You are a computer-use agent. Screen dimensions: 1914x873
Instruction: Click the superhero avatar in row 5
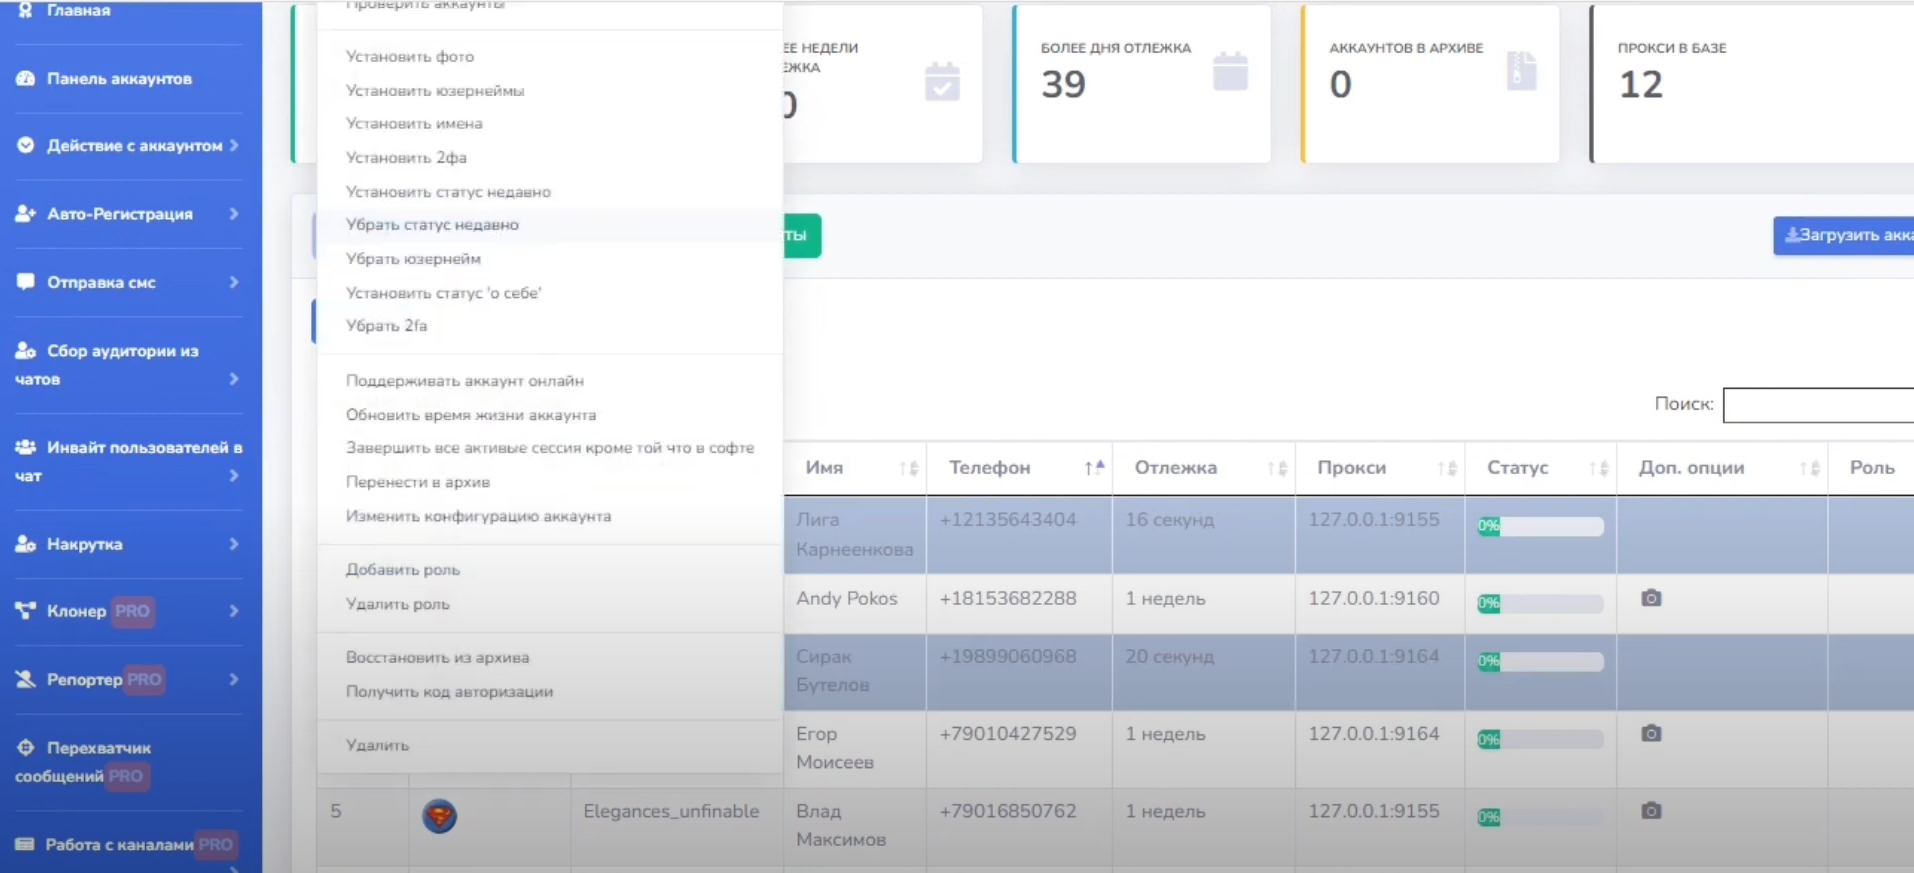pos(439,816)
